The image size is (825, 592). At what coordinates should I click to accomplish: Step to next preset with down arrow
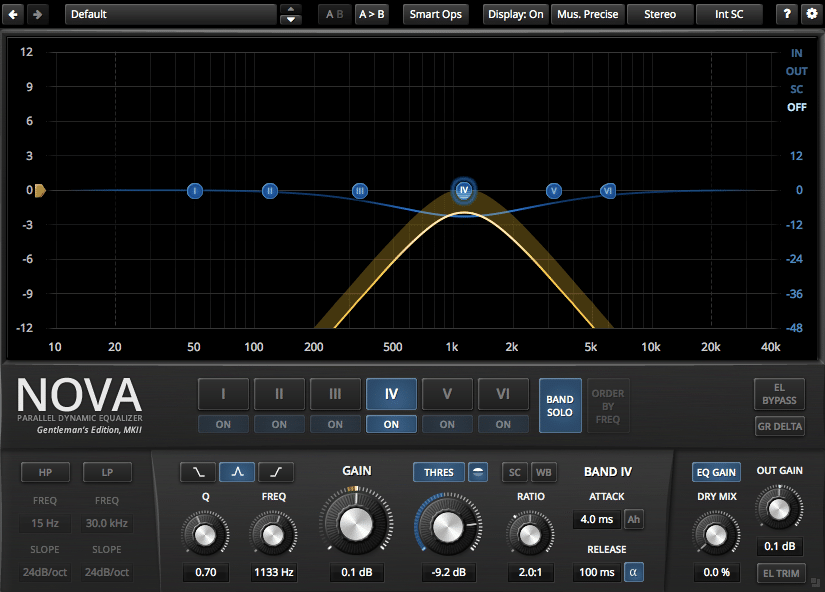tap(291, 19)
